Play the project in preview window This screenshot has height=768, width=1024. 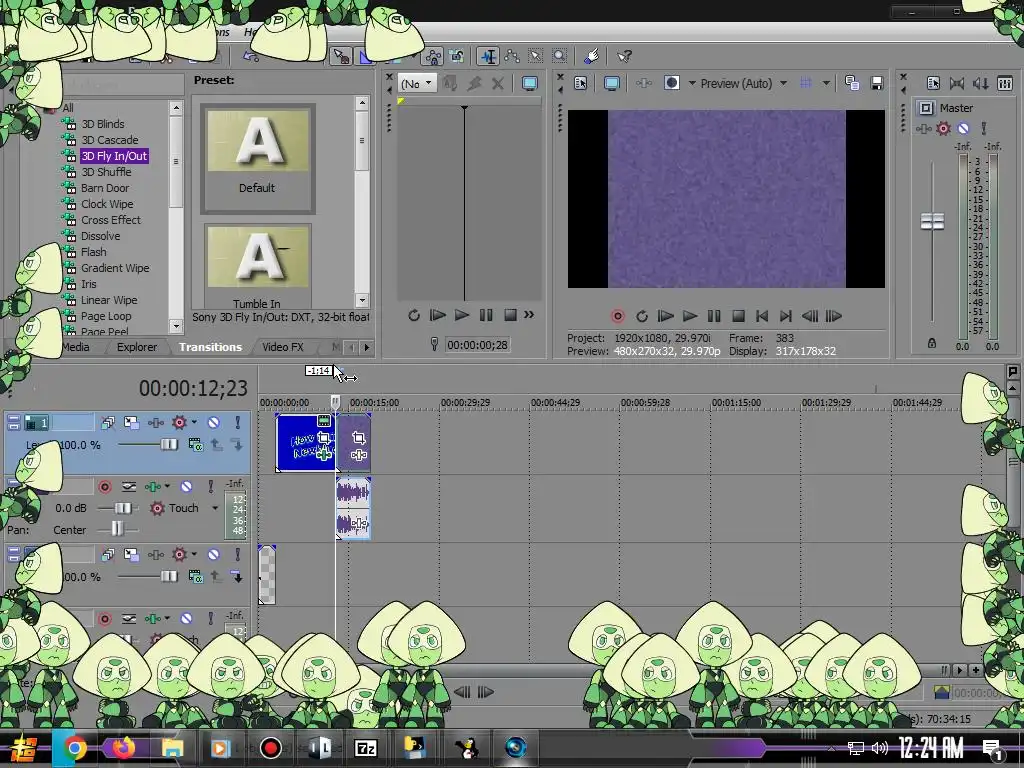click(690, 316)
